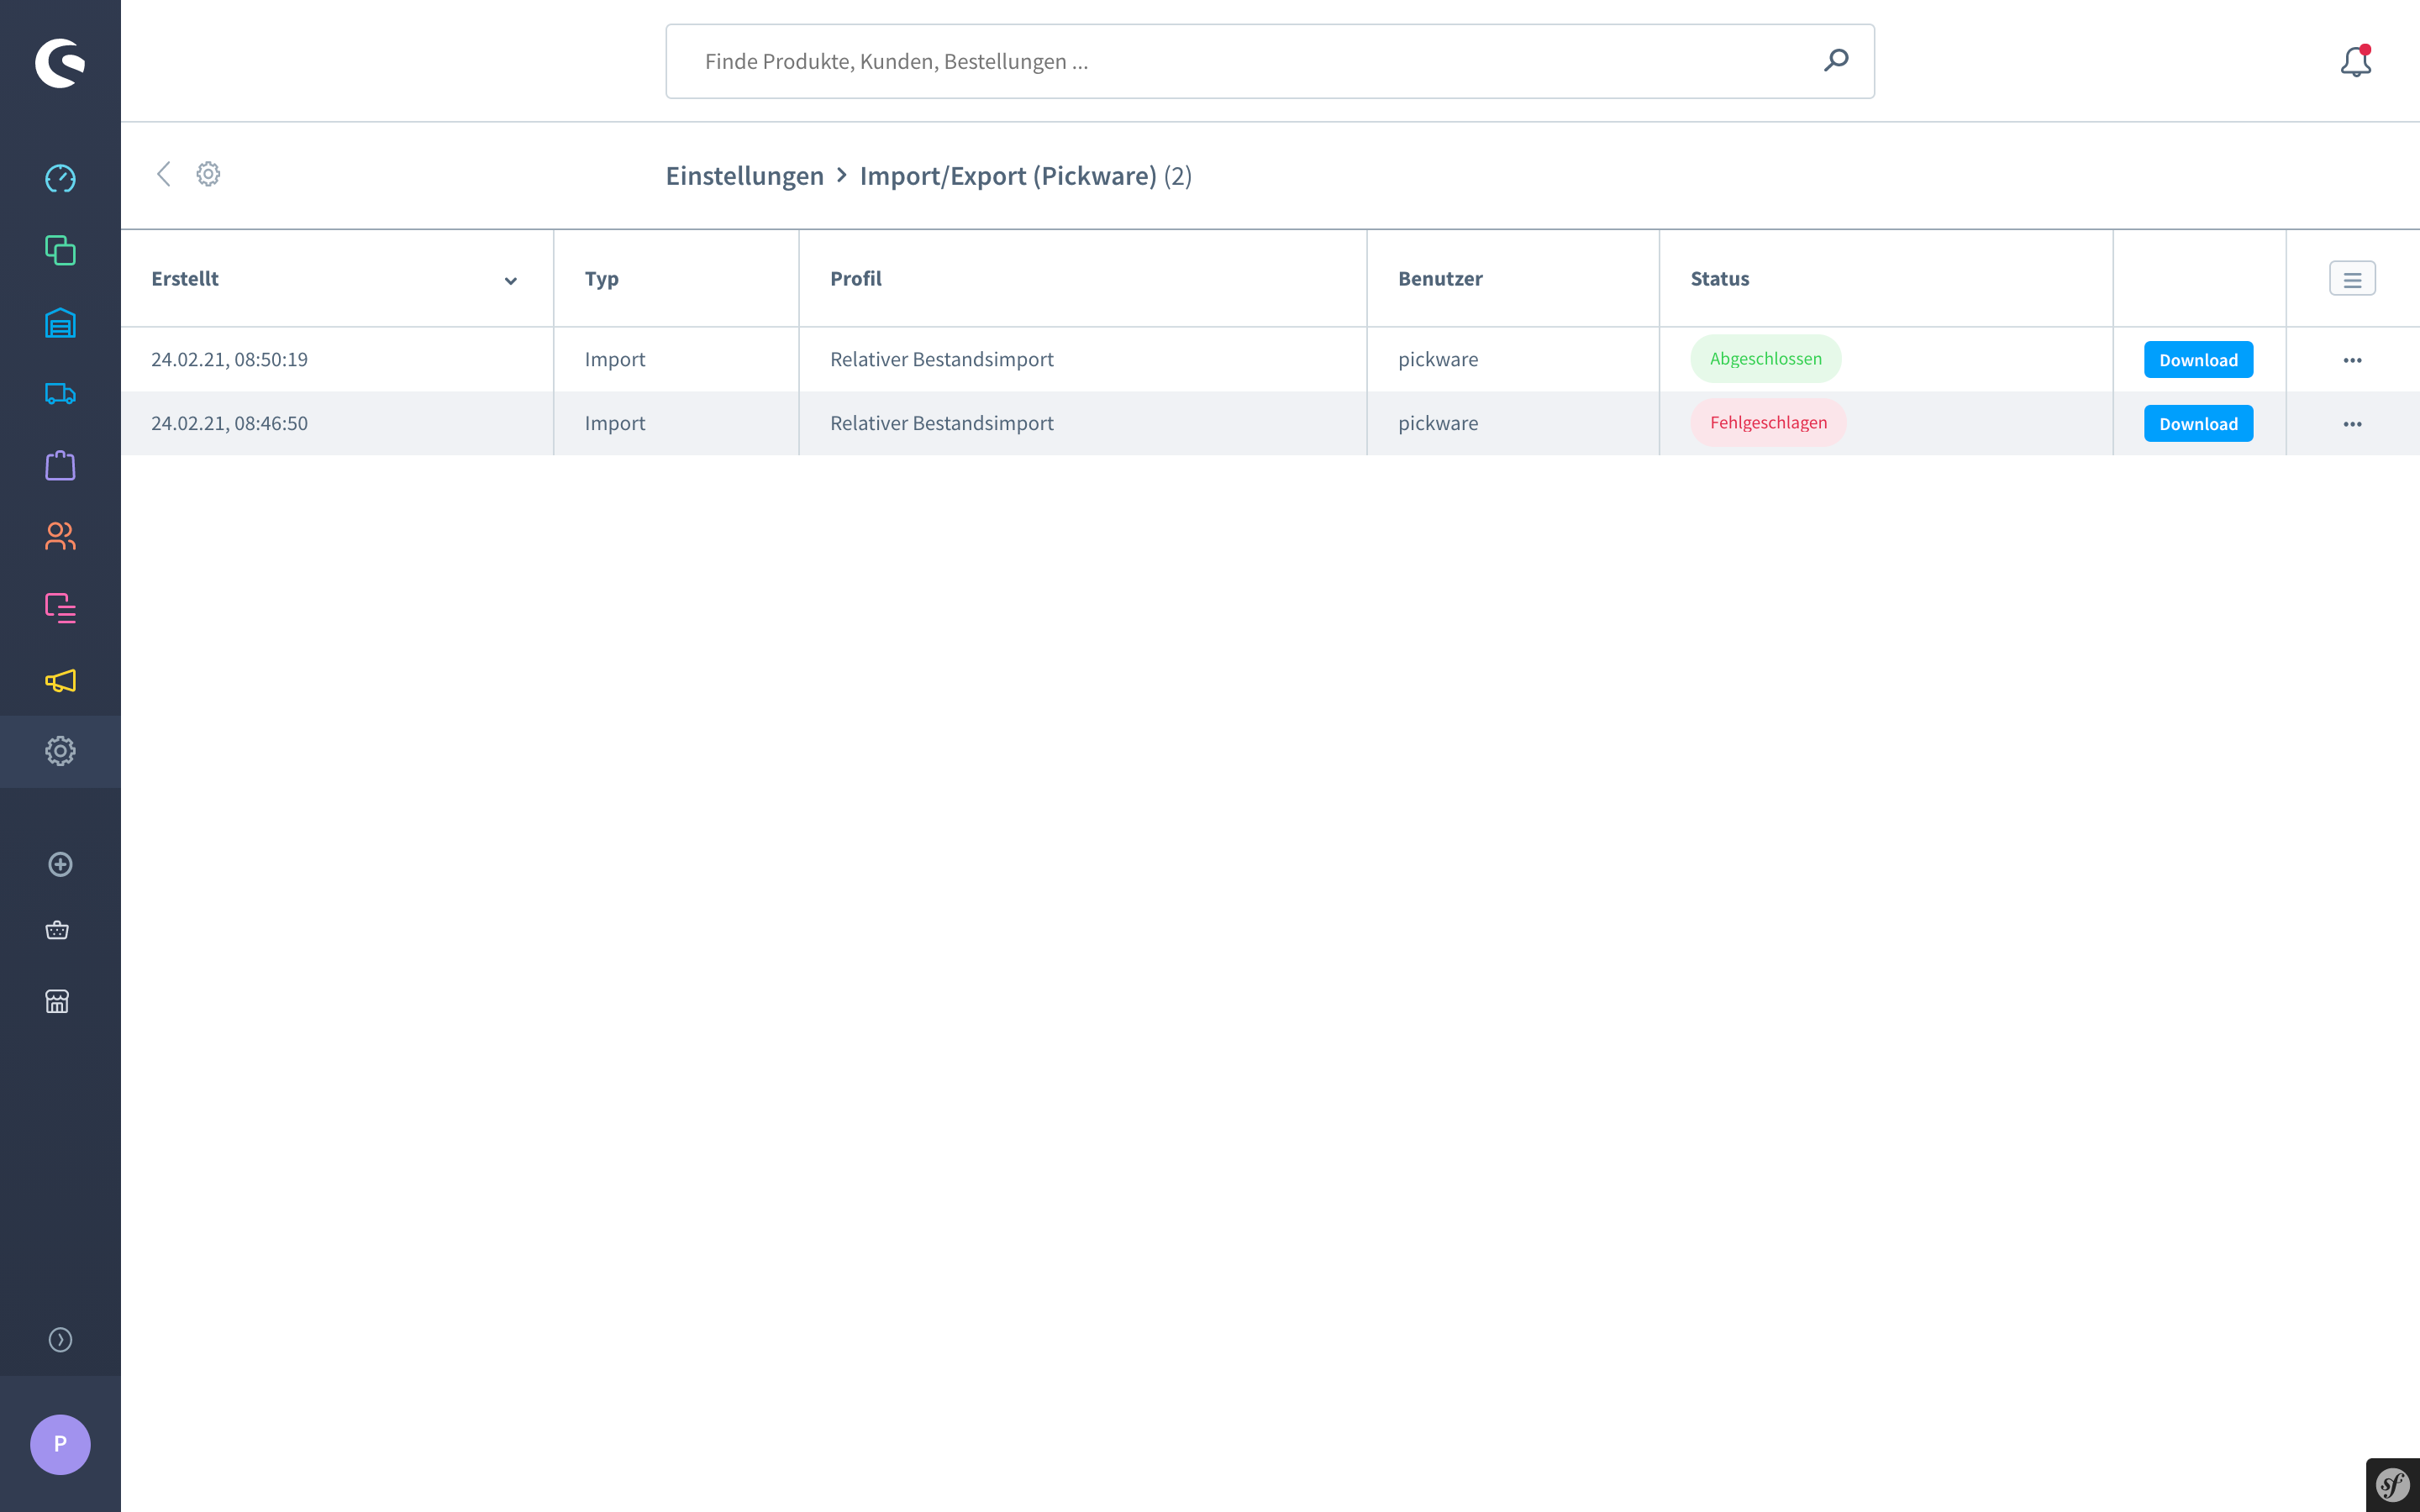The height and width of the screenshot is (1512, 2420).
Task: Open the delivery truck icon in the sidebar
Action: click(x=60, y=394)
